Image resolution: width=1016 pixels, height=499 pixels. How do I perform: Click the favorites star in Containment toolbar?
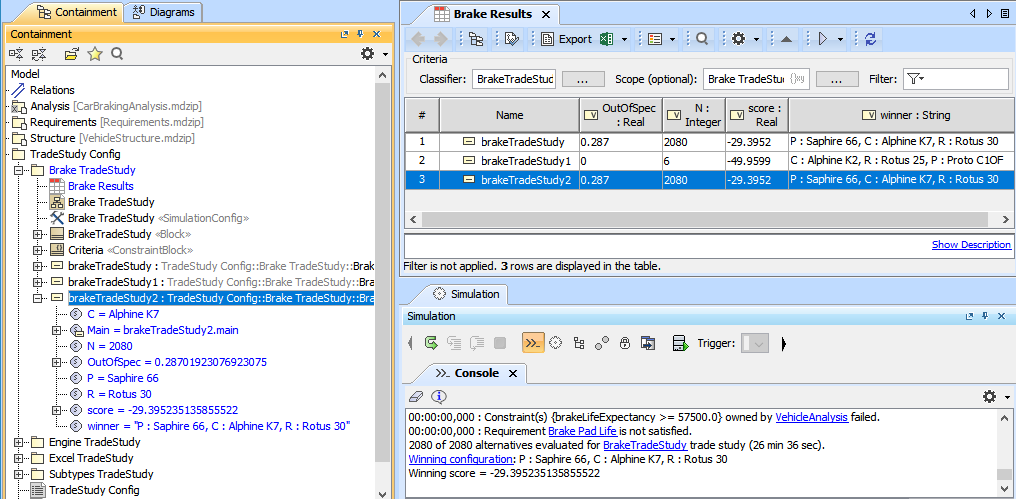[x=95, y=54]
